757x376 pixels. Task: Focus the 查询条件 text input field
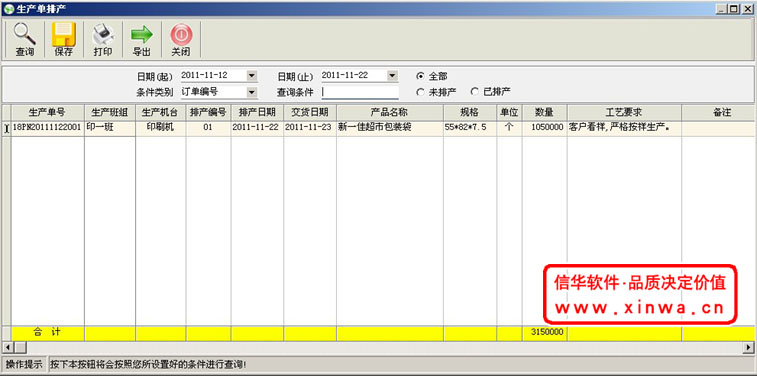(360, 92)
